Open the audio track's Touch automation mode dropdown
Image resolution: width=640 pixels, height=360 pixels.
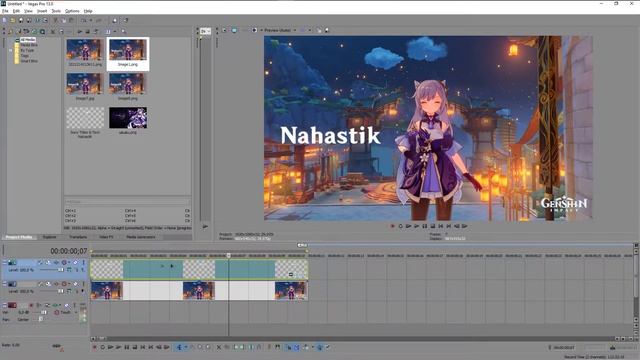click(x=76, y=312)
